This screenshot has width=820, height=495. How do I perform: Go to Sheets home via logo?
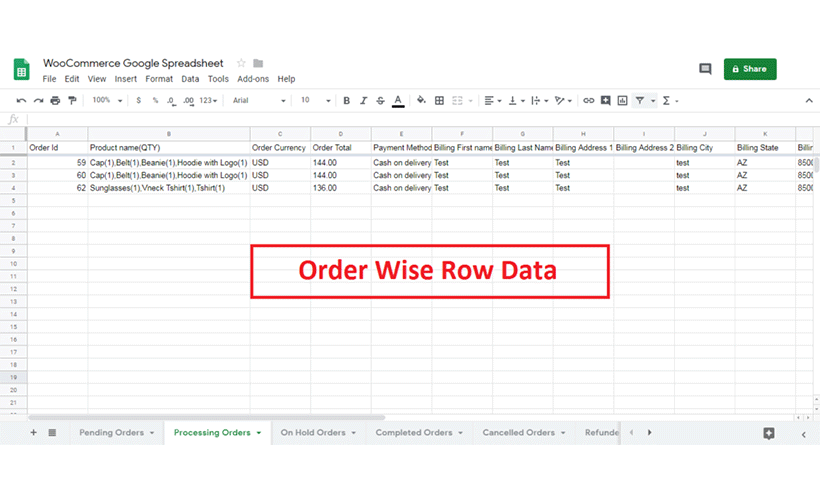point(21,69)
